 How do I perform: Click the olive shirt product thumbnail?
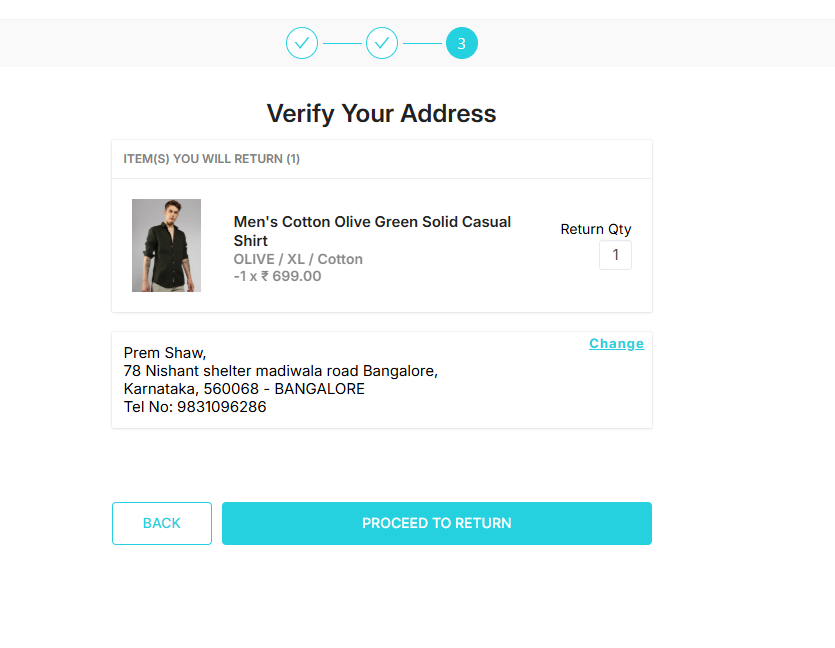(x=166, y=245)
